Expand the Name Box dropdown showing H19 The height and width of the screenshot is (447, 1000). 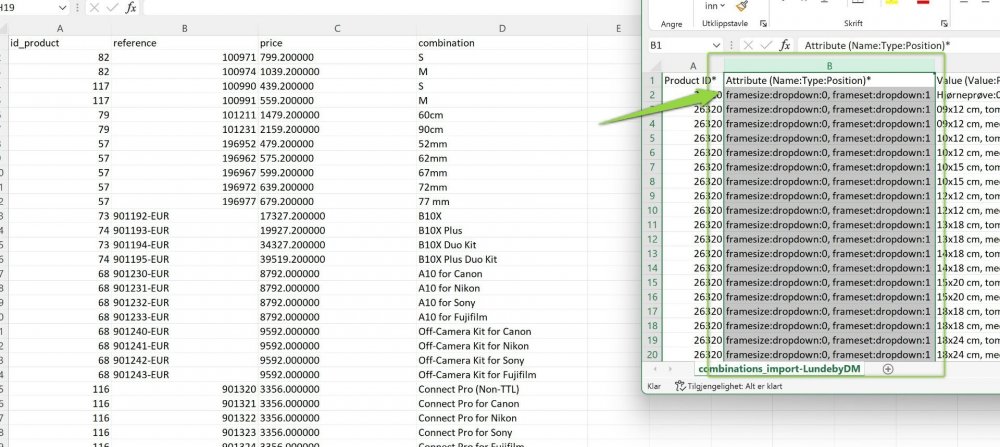pos(62,8)
